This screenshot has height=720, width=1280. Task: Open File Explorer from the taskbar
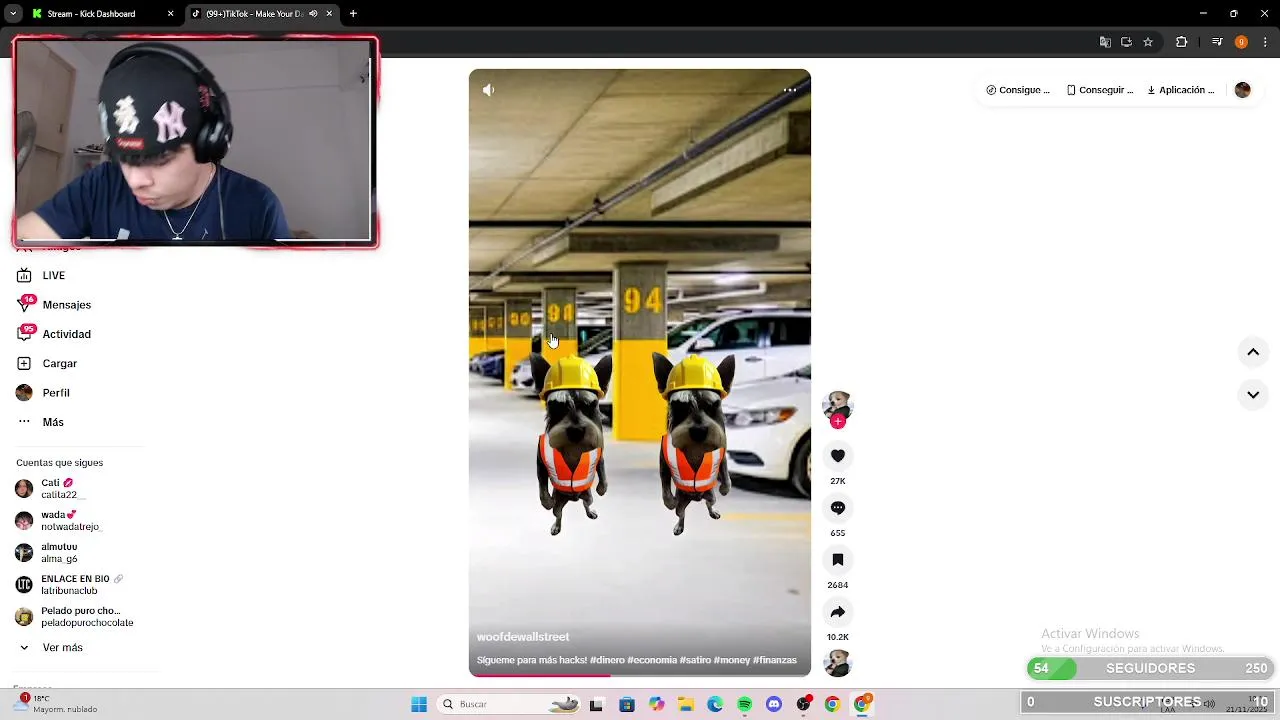pyautogui.click(x=685, y=705)
